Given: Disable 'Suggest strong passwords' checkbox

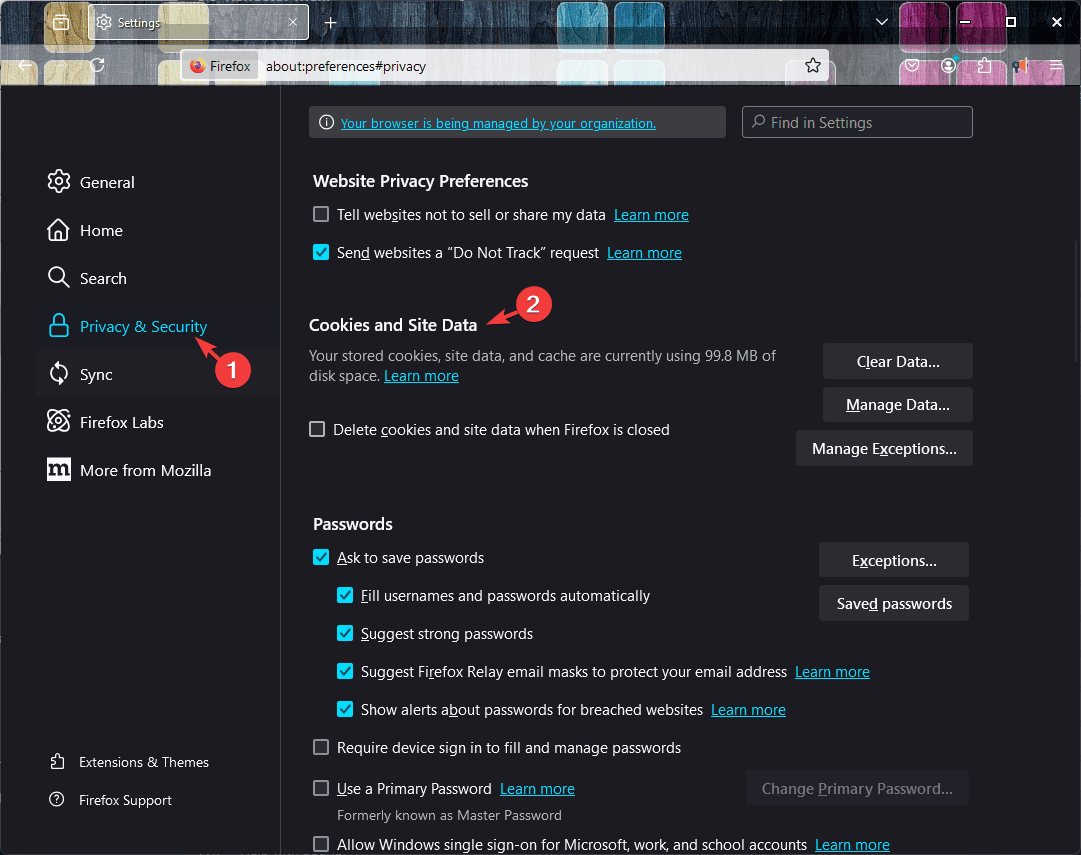Looking at the screenshot, I should point(345,633).
